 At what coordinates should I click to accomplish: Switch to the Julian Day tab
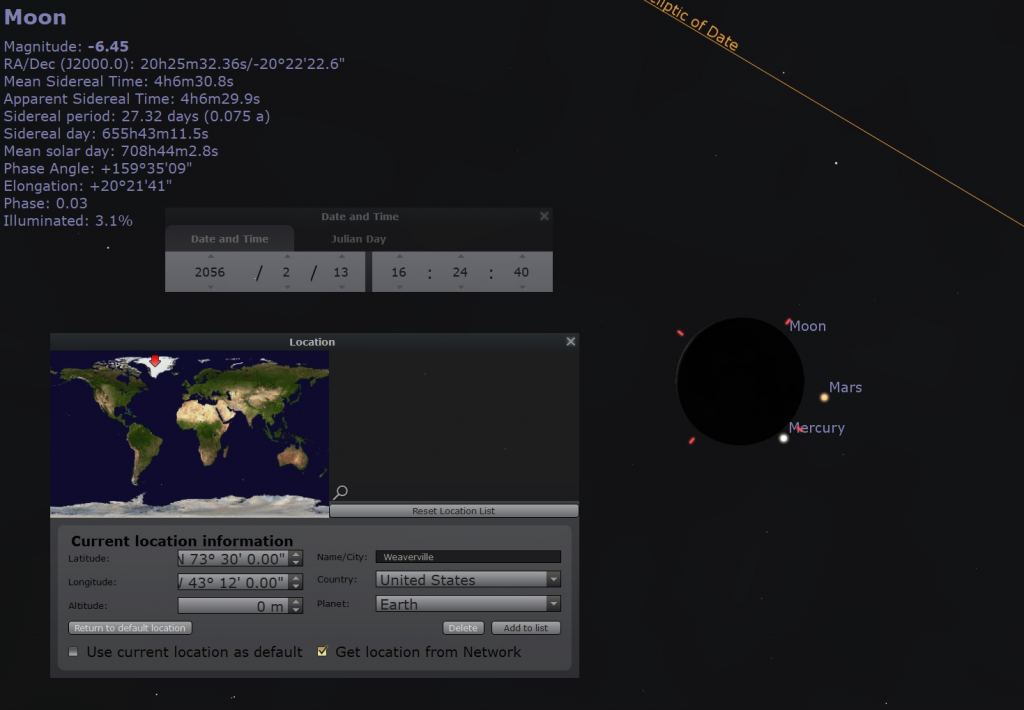[358, 239]
